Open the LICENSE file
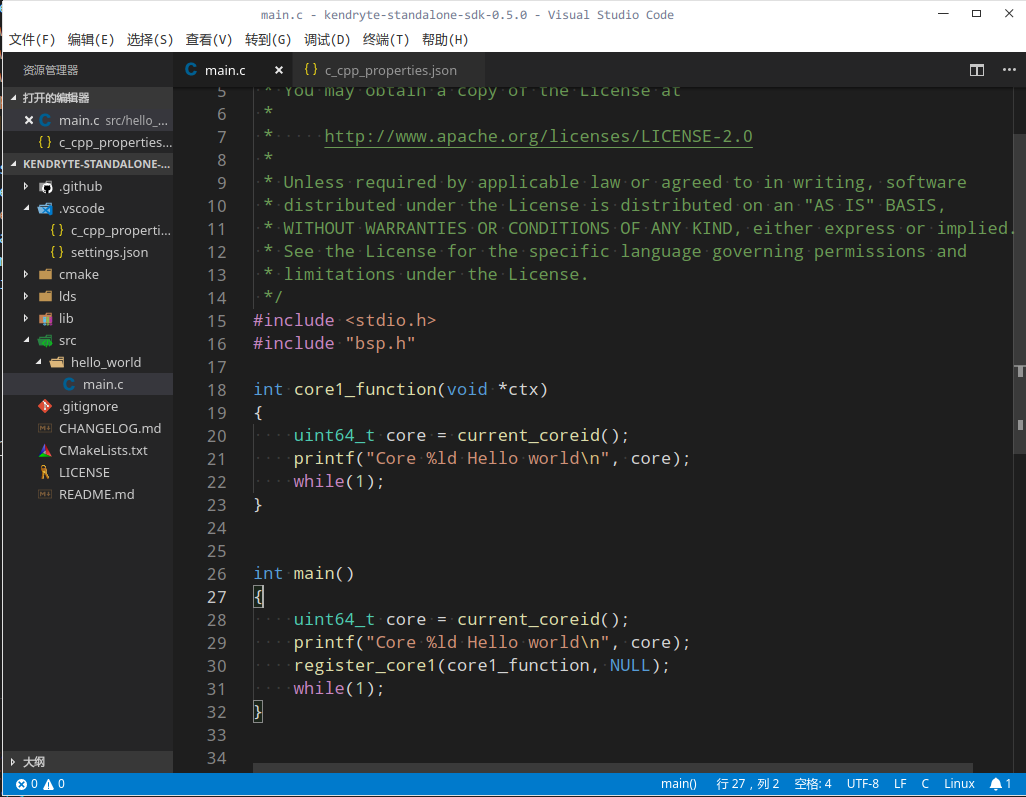The height and width of the screenshot is (797, 1026). [84, 472]
